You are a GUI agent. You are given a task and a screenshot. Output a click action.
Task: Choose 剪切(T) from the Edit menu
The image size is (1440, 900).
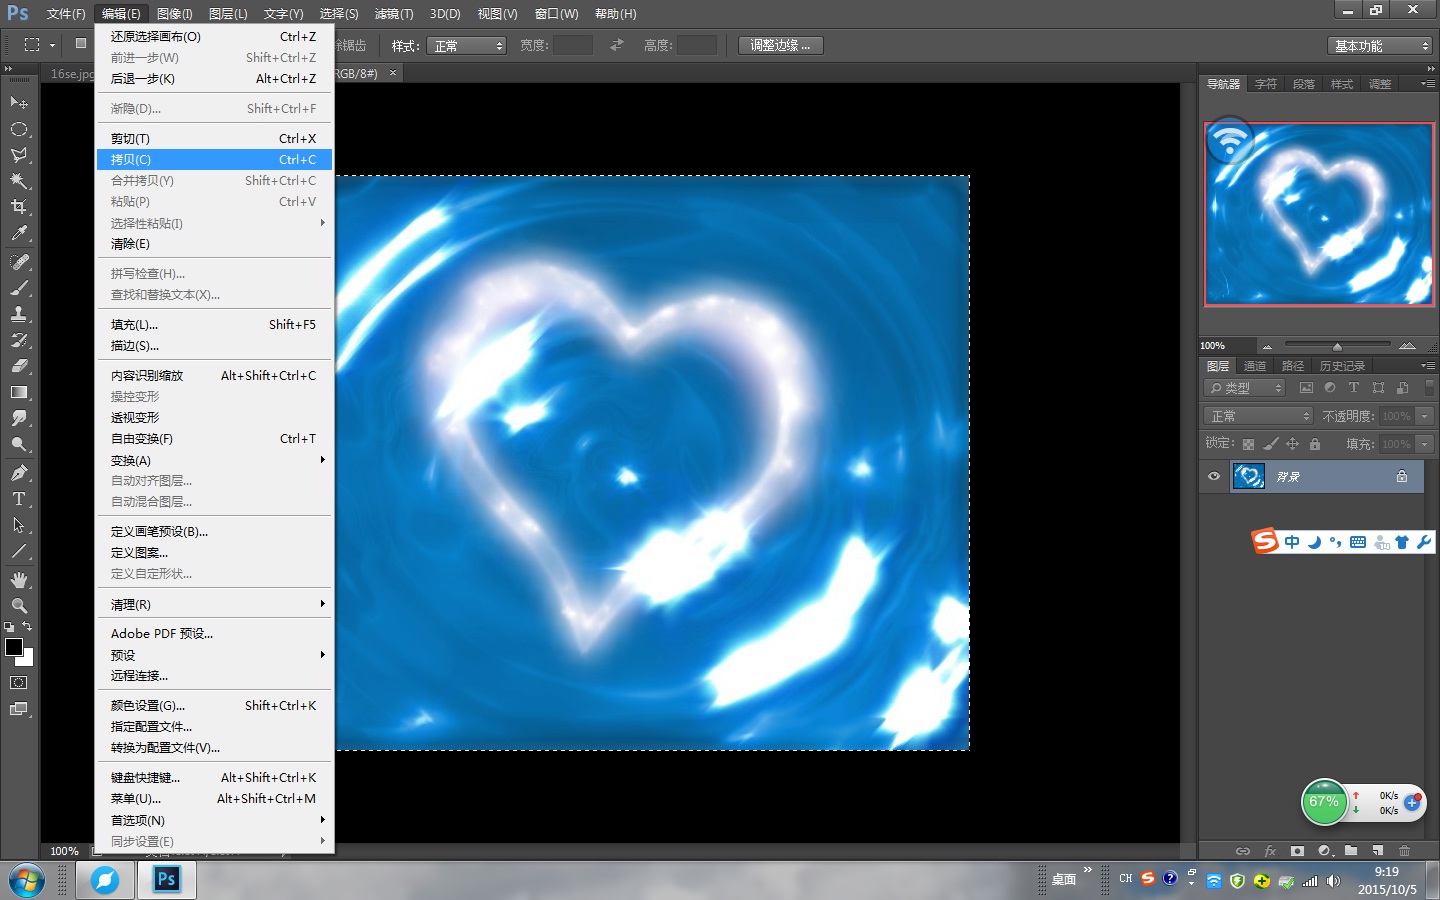tap(215, 138)
